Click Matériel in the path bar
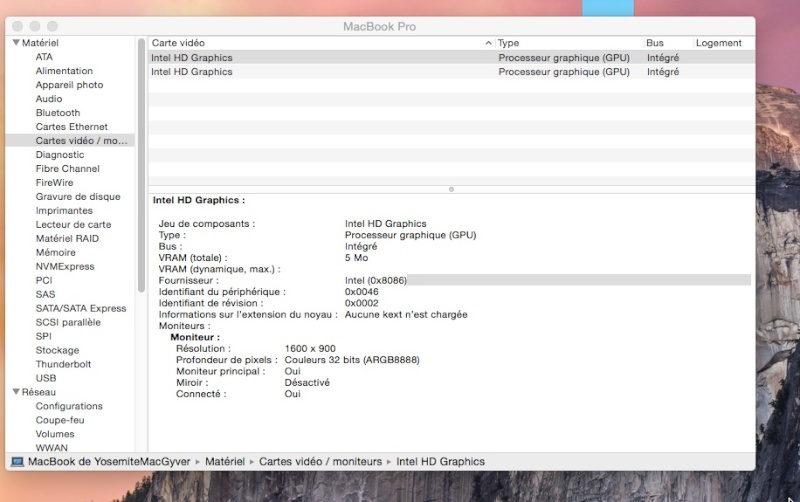This screenshot has width=800, height=502. (x=225, y=462)
